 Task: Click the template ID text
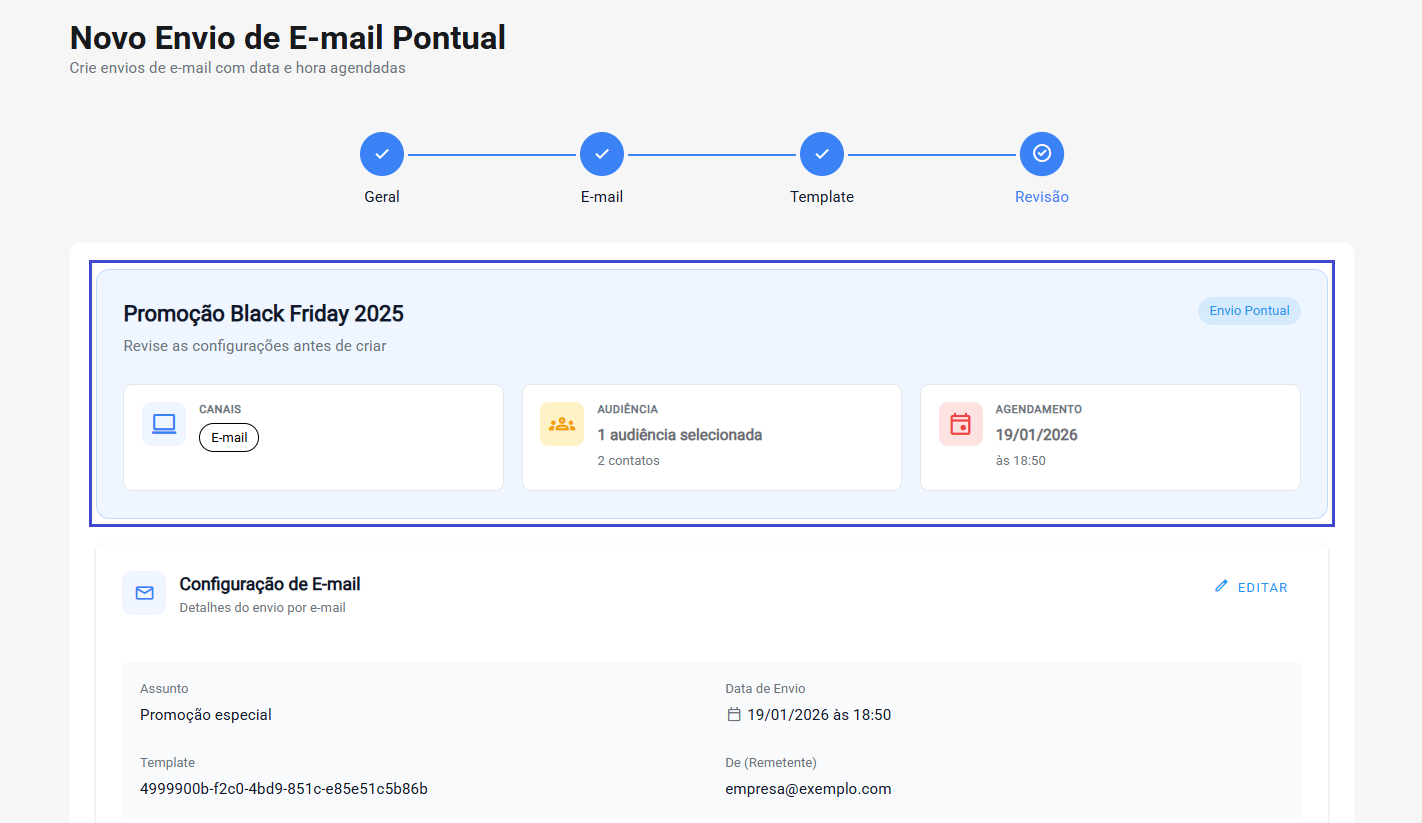click(x=284, y=789)
